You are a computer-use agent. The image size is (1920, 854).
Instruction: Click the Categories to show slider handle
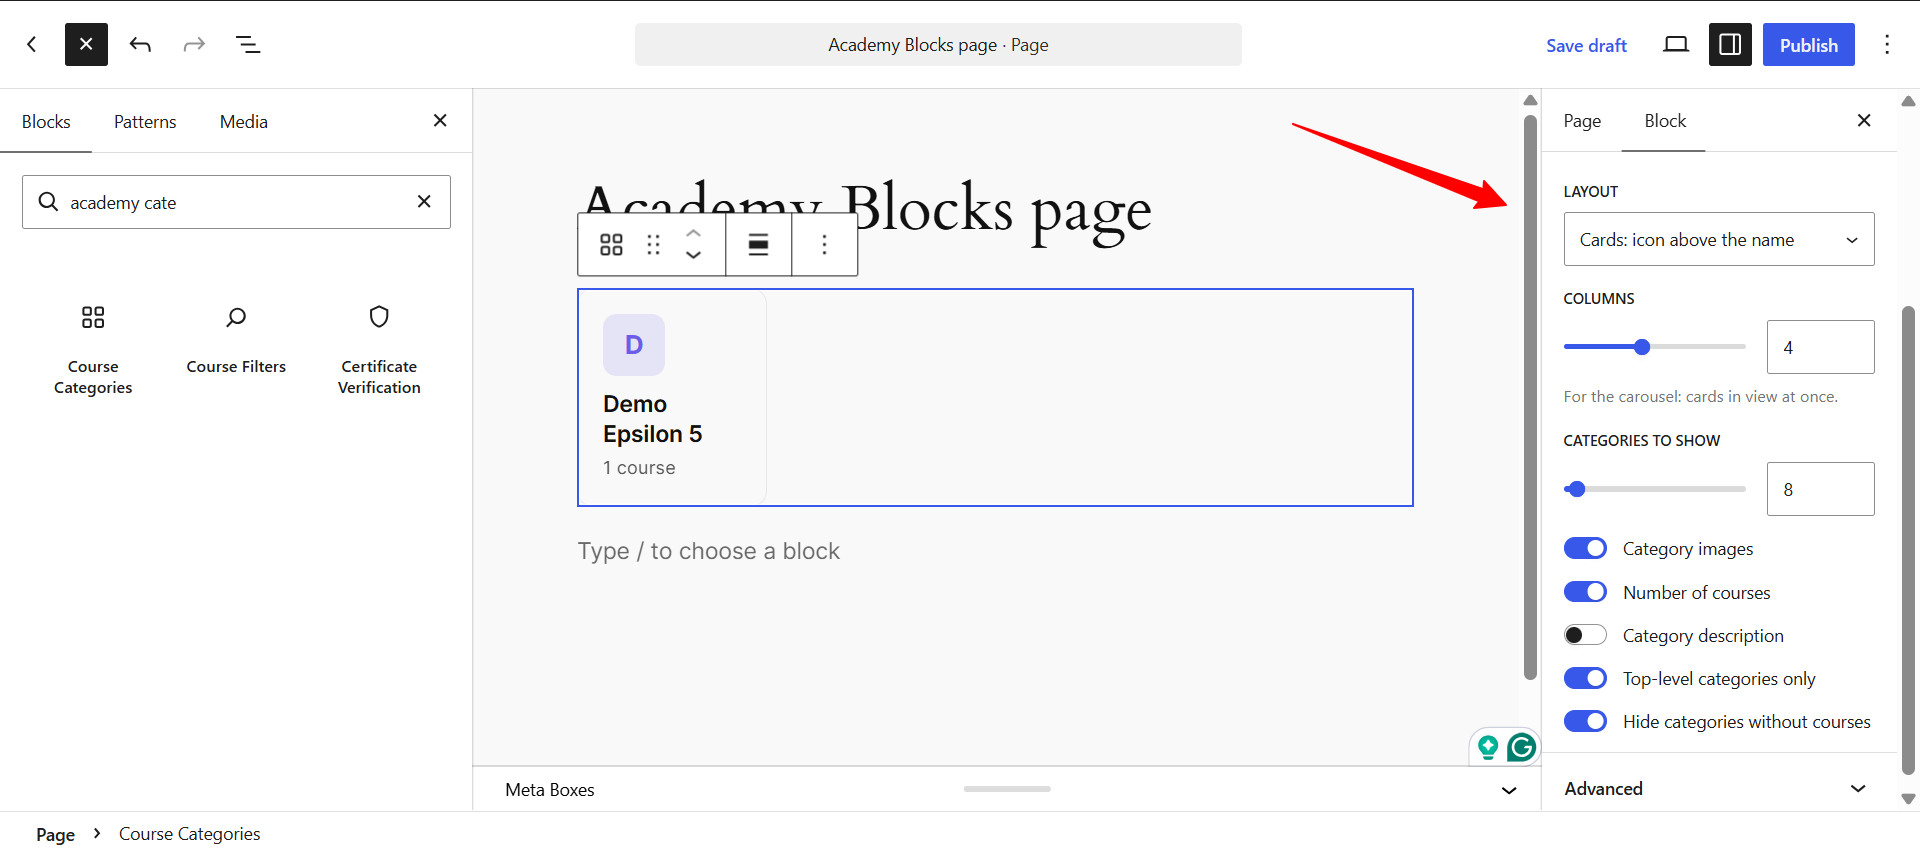click(1576, 489)
